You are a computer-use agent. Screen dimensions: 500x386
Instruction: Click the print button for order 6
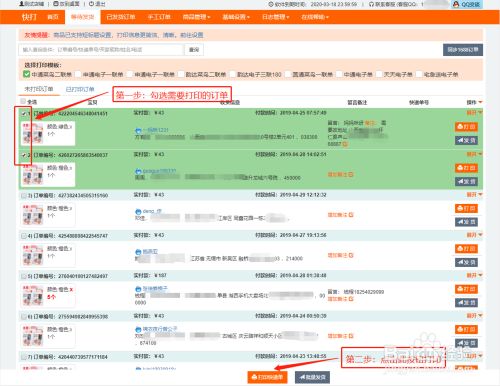(466, 329)
